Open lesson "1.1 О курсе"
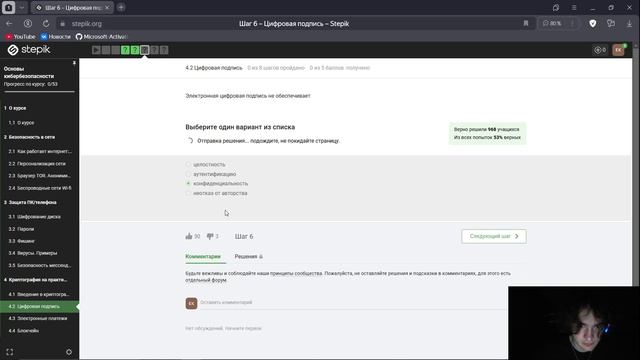The width and height of the screenshot is (640, 360). coord(21,123)
